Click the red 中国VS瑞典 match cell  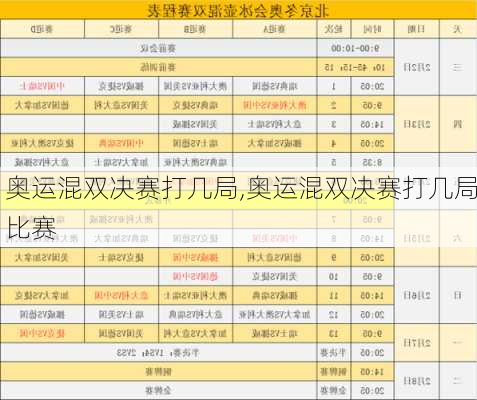(x=121, y=143)
